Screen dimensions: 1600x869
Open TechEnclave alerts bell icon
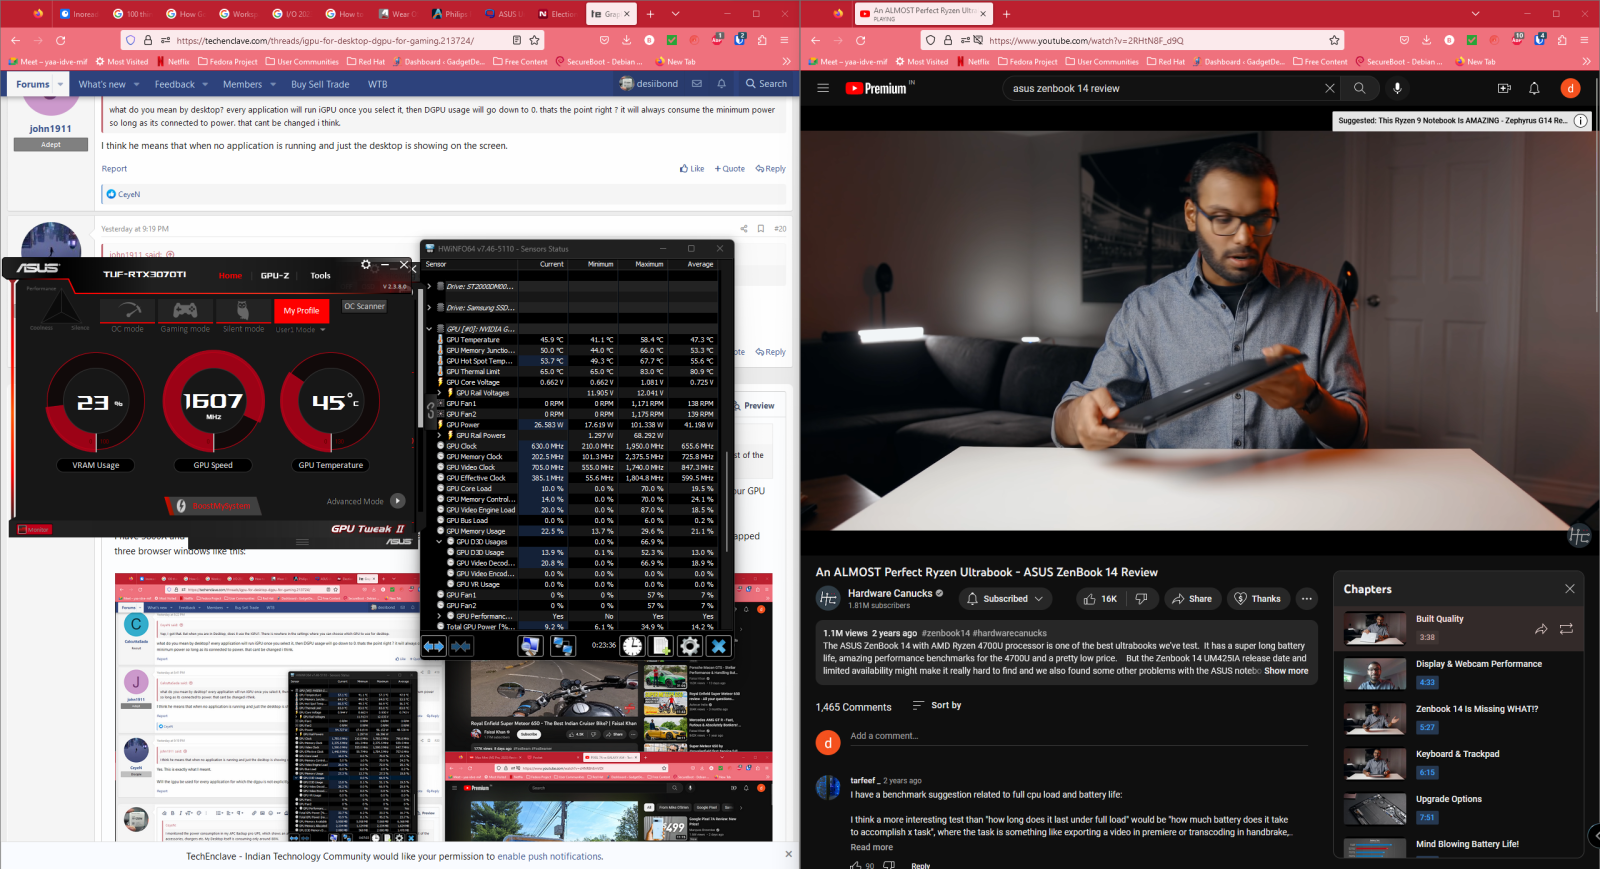coord(721,84)
